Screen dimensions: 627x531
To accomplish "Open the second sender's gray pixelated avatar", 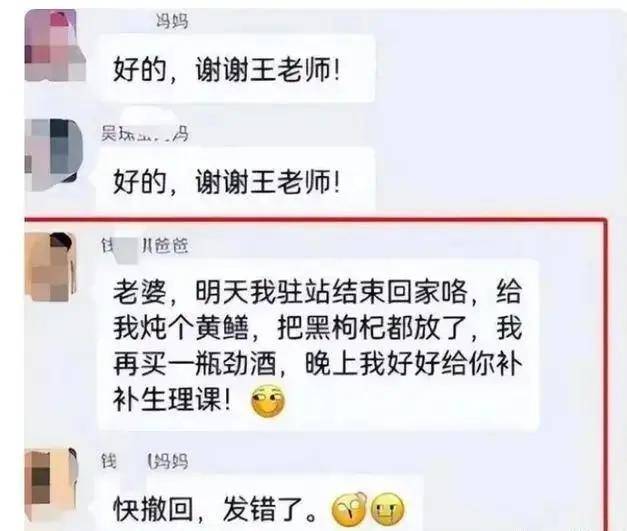I will (x=54, y=155).
